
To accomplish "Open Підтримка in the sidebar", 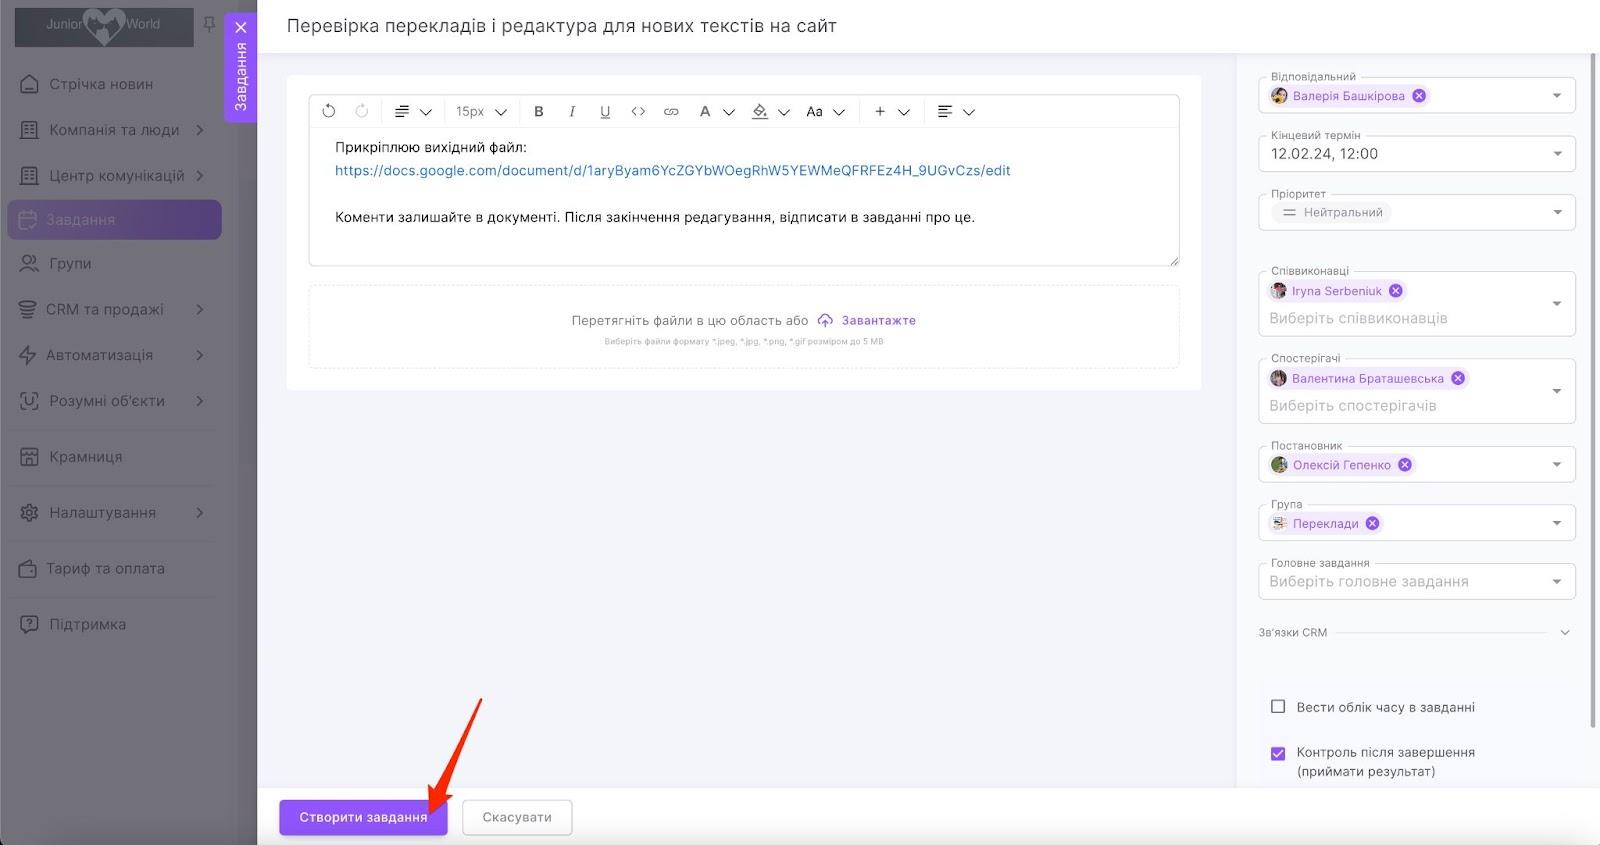I will tap(114, 625).
